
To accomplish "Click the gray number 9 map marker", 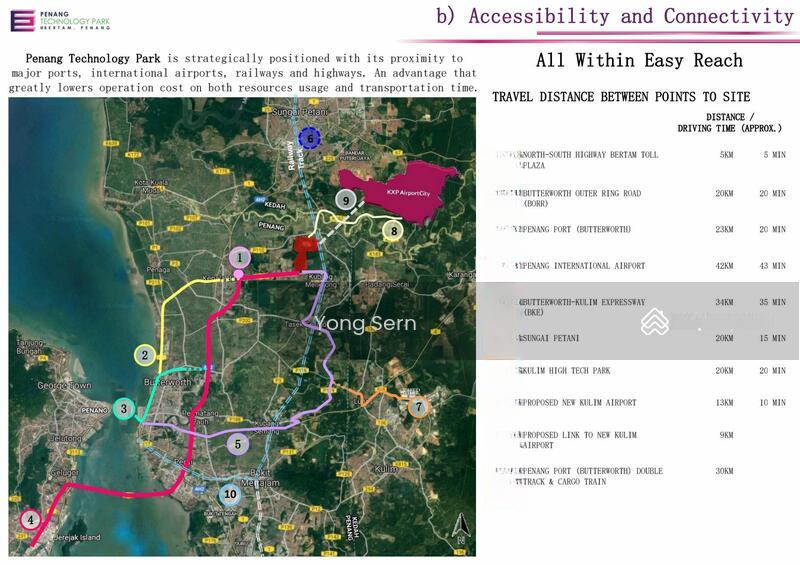I will click(345, 201).
